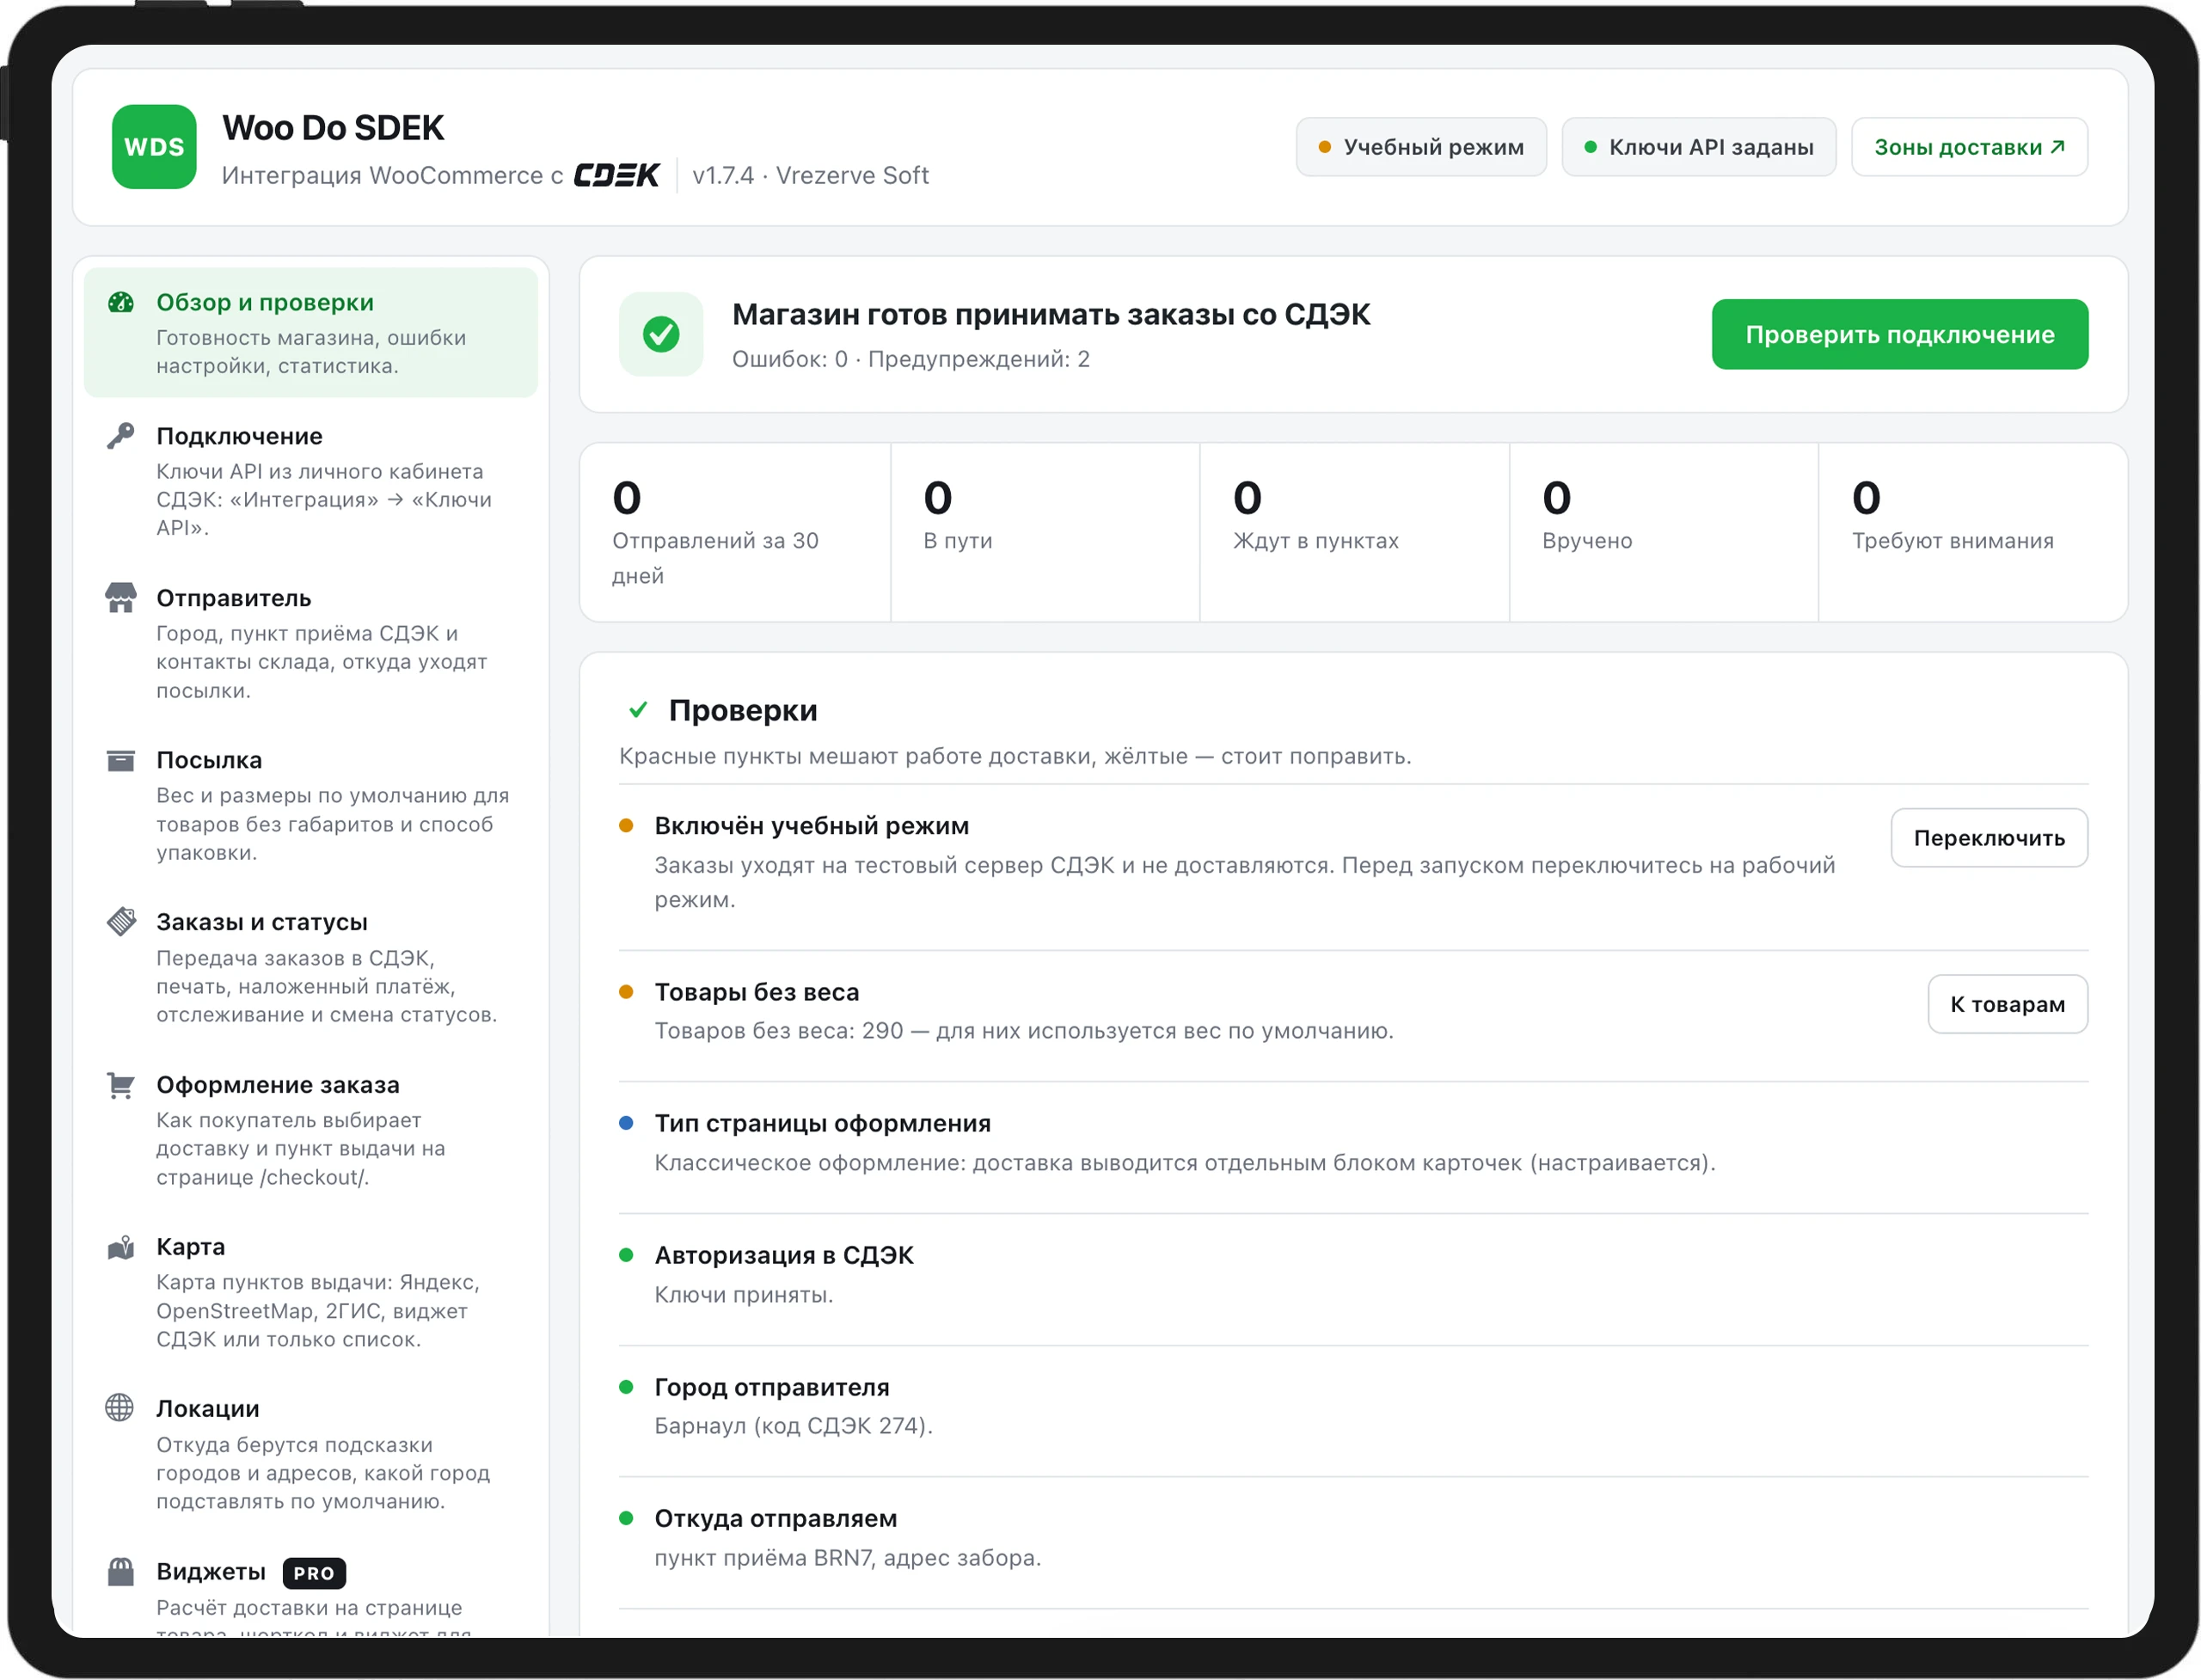
Task: Click the tag icon beside Заказы и статусы
Action: pyautogui.click(x=121, y=922)
